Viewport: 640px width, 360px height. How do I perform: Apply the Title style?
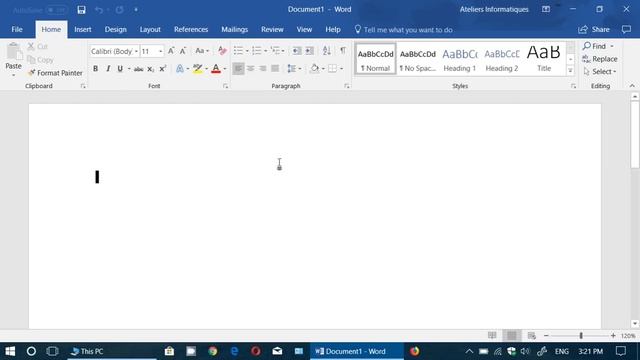pos(544,59)
